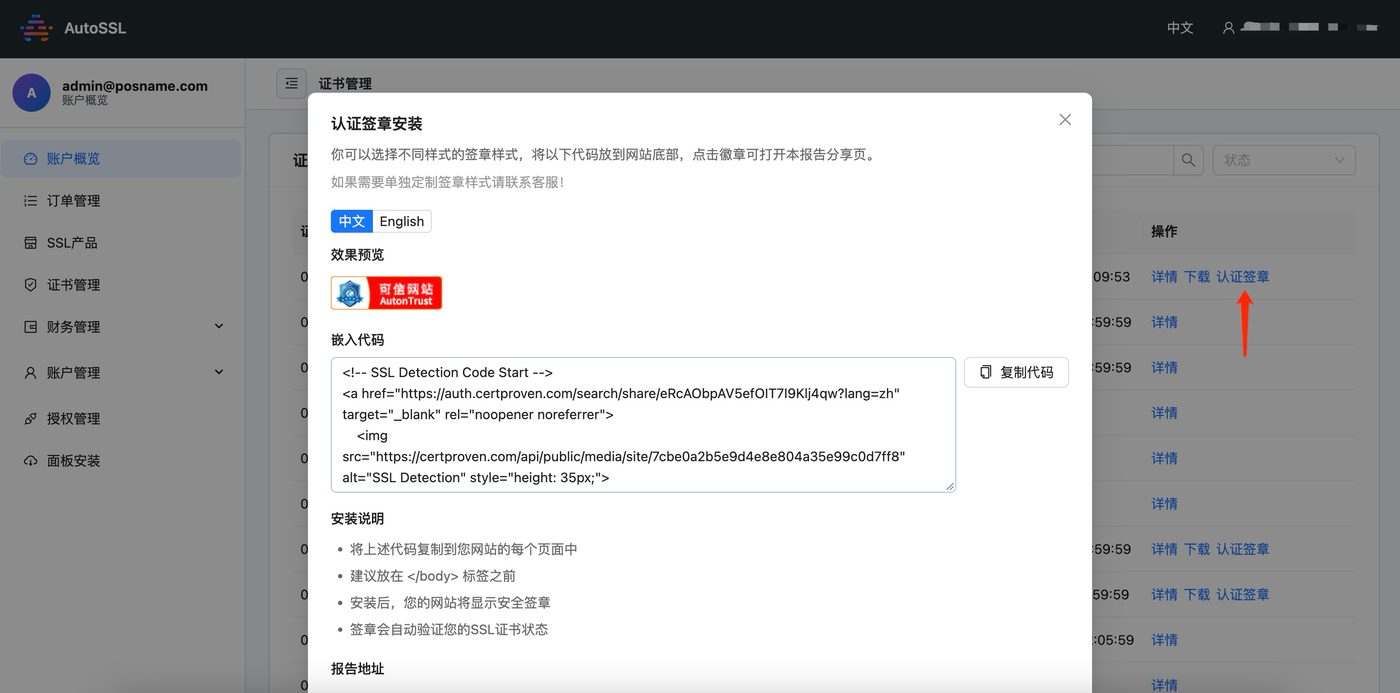Click the user profile icon in top bar

(x=1229, y=28)
